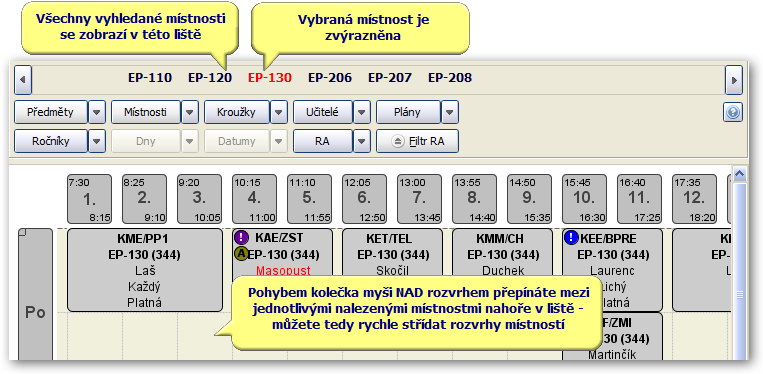763x374 pixels.
Task: Expand the Kroužky dropdown arrow
Action: [x=279, y=112]
